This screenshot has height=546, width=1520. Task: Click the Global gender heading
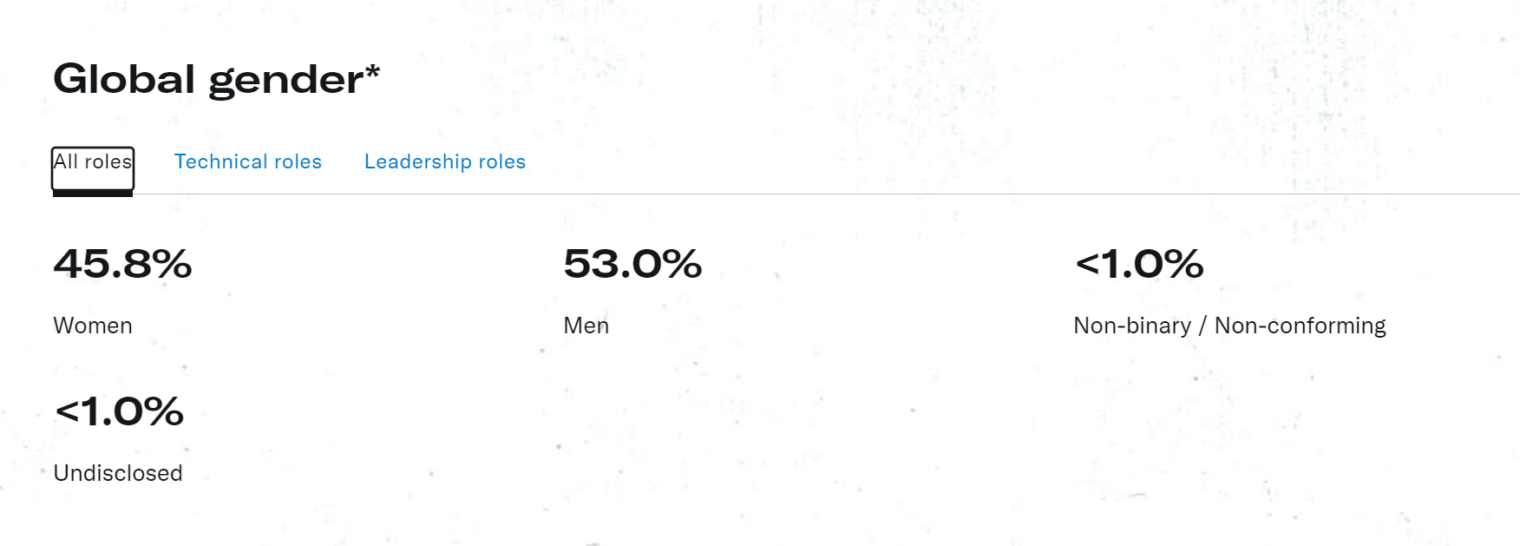(x=217, y=79)
